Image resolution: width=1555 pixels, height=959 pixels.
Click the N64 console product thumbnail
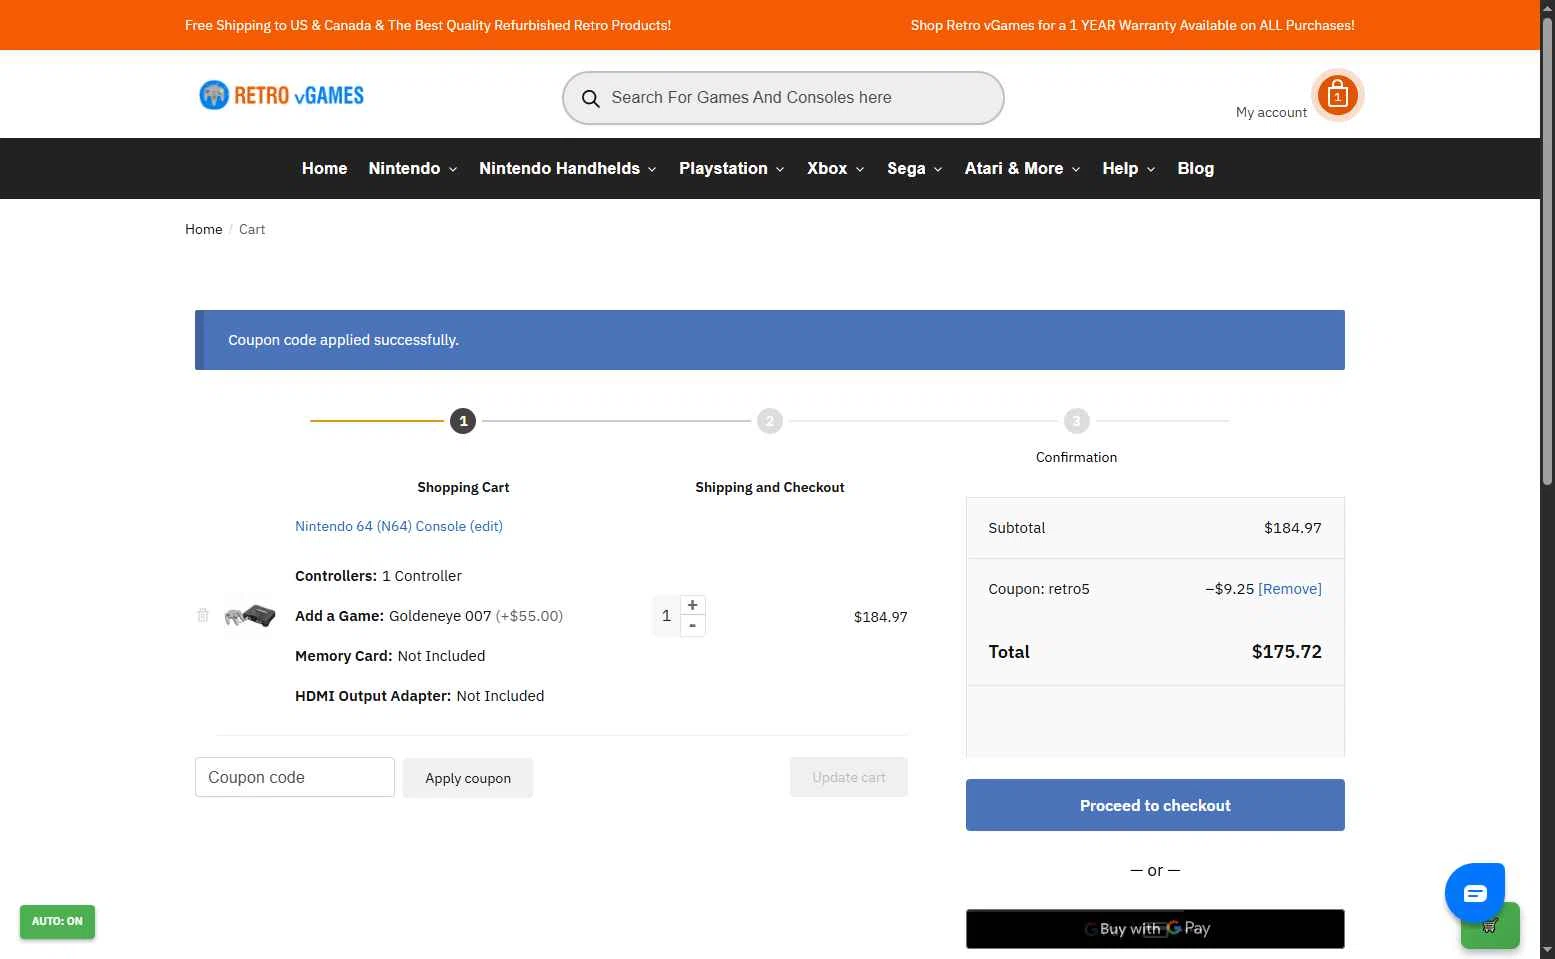250,615
